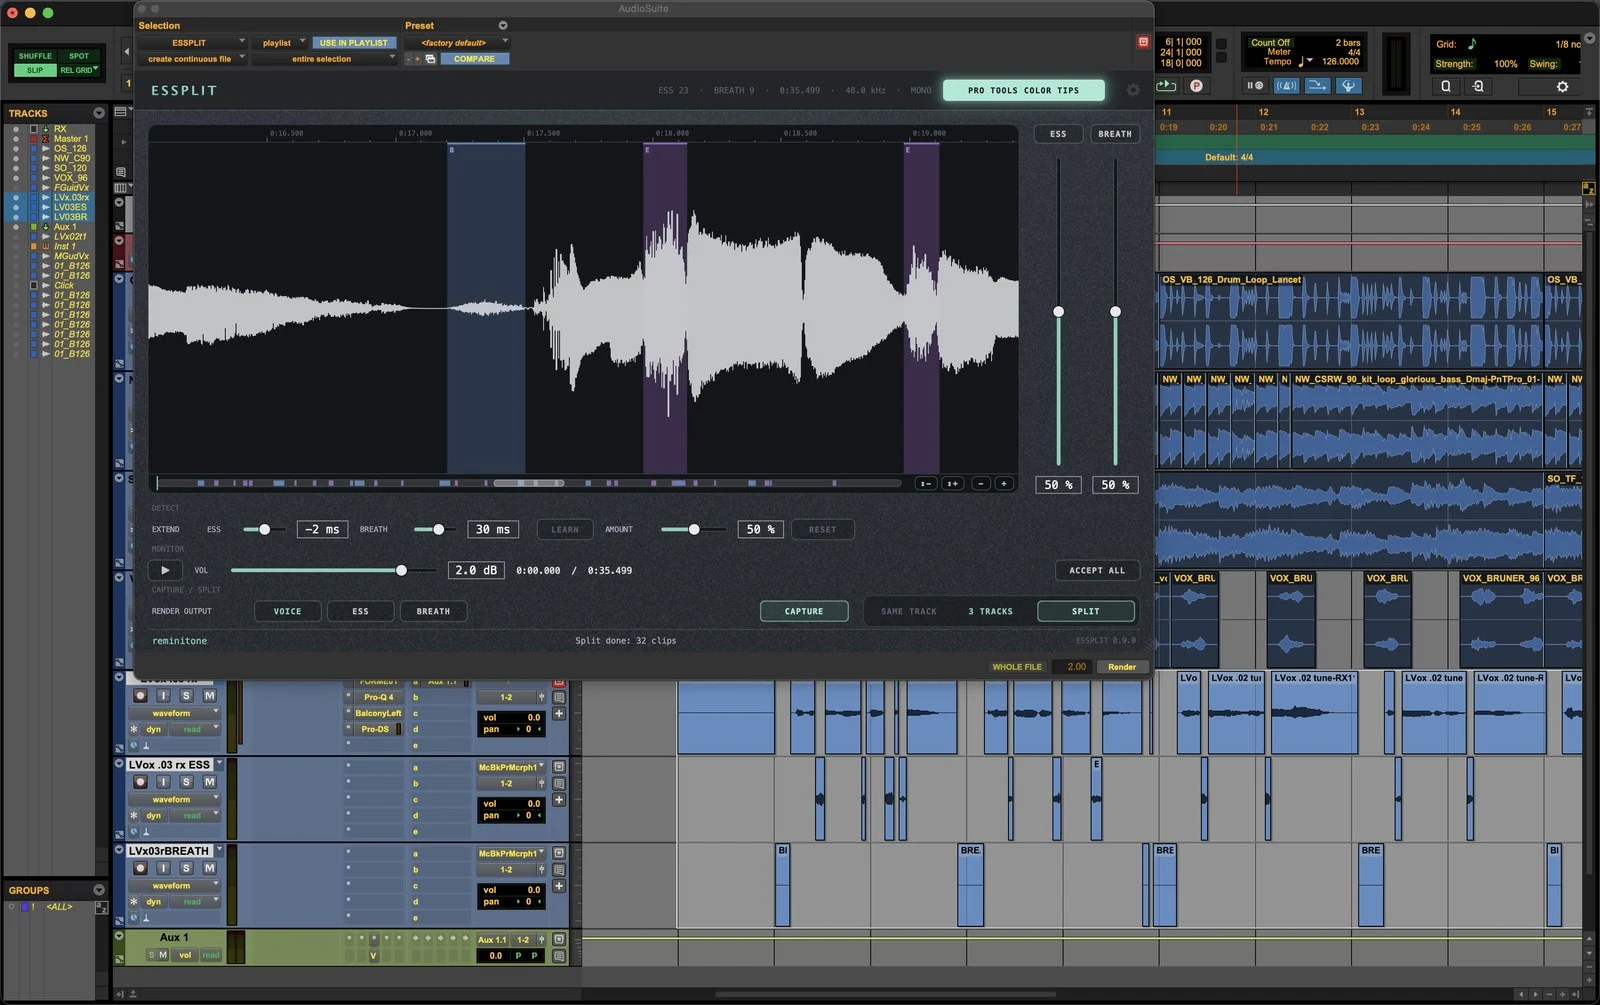Click the quantize Q icon
The height and width of the screenshot is (1005, 1600).
pyautogui.click(x=1445, y=86)
